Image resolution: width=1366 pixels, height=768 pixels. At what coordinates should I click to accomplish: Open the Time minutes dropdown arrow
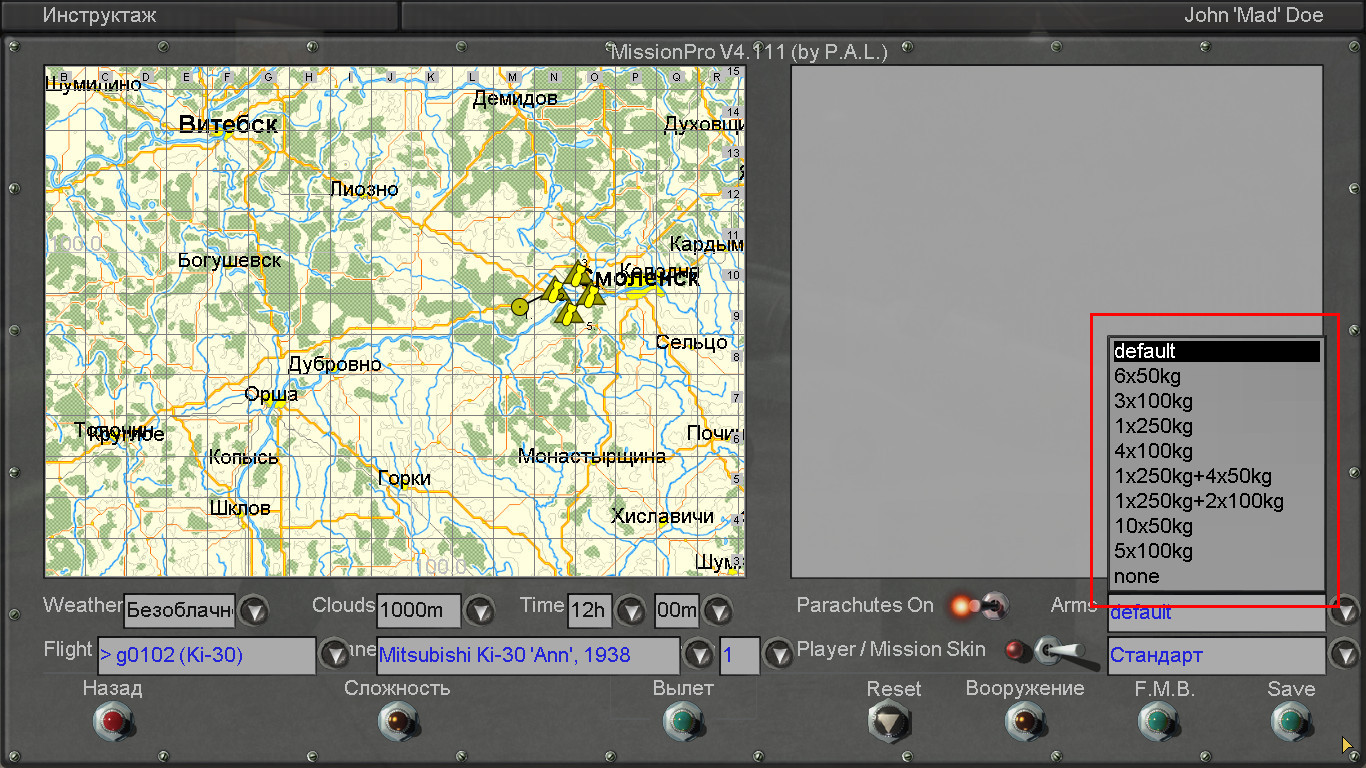click(717, 610)
